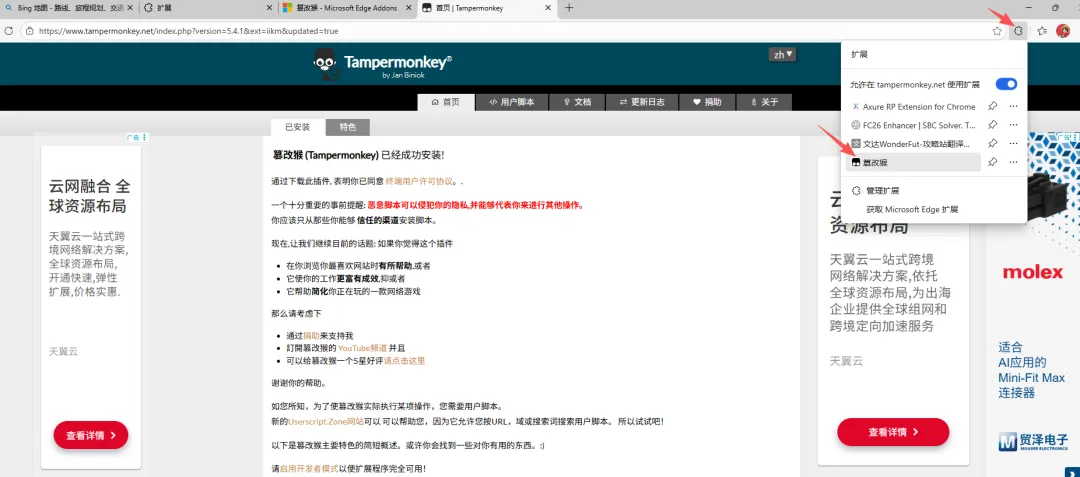1080x477 pixels.
Task: Open more options for FC26 Enhancer
Action: pos(1013,125)
